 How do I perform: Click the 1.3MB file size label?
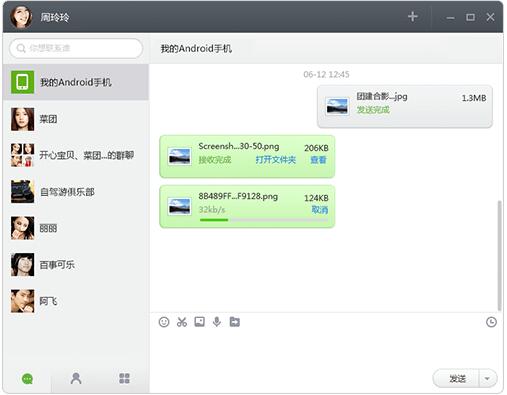tap(474, 98)
